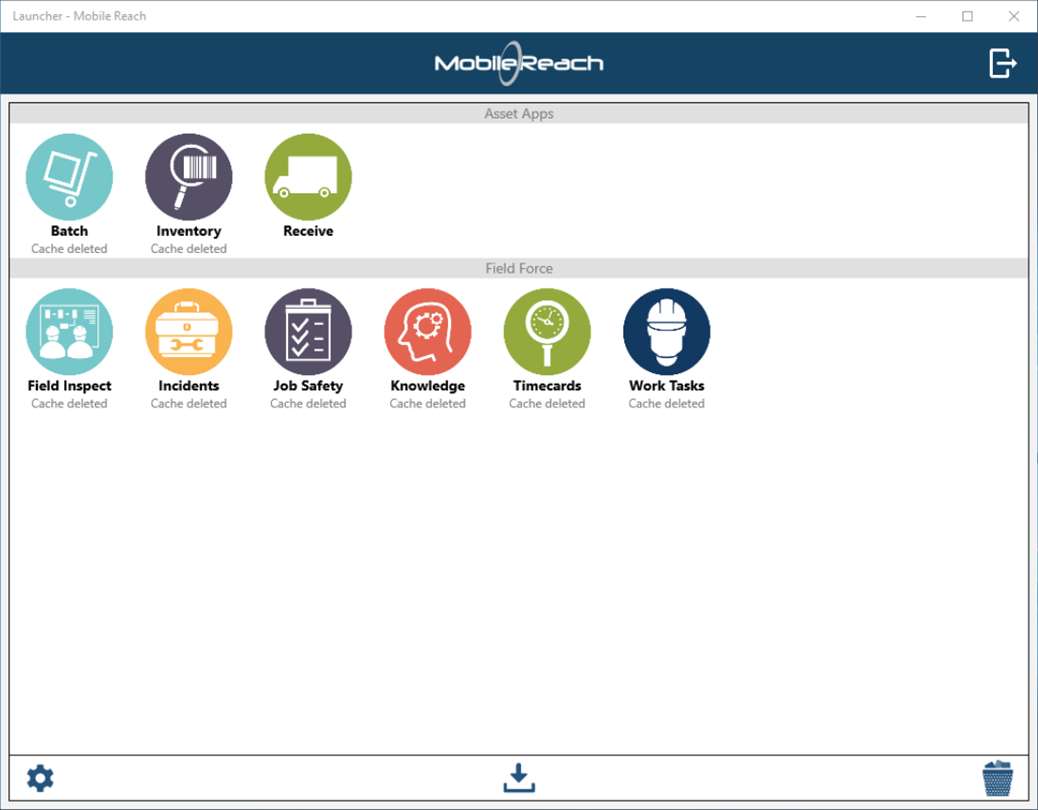Viewport: 1038px width, 810px height.
Task: Open the Receive truck app
Action: (308, 177)
